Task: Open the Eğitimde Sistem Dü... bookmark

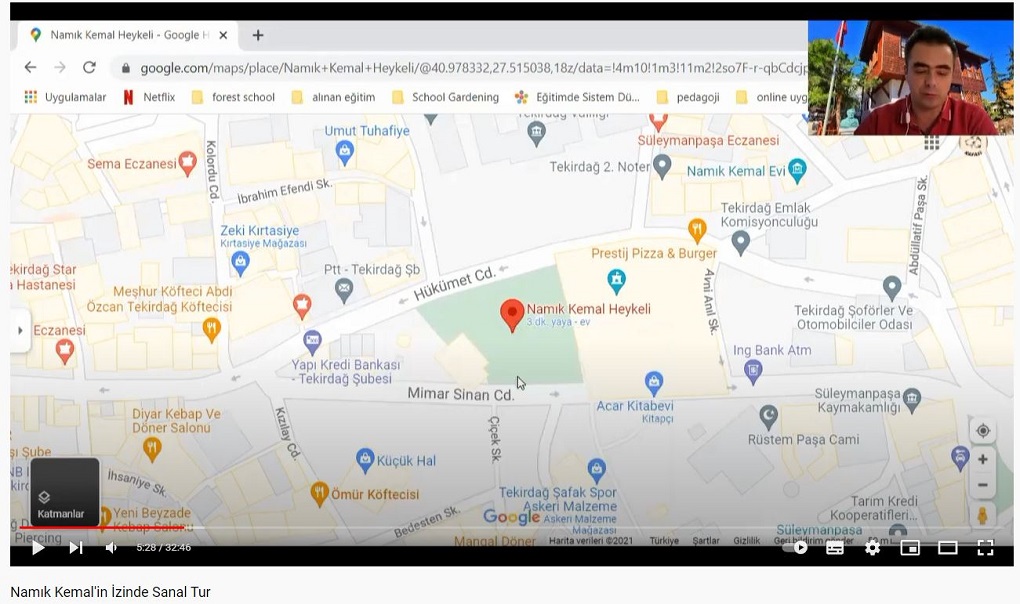Action: (577, 98)
